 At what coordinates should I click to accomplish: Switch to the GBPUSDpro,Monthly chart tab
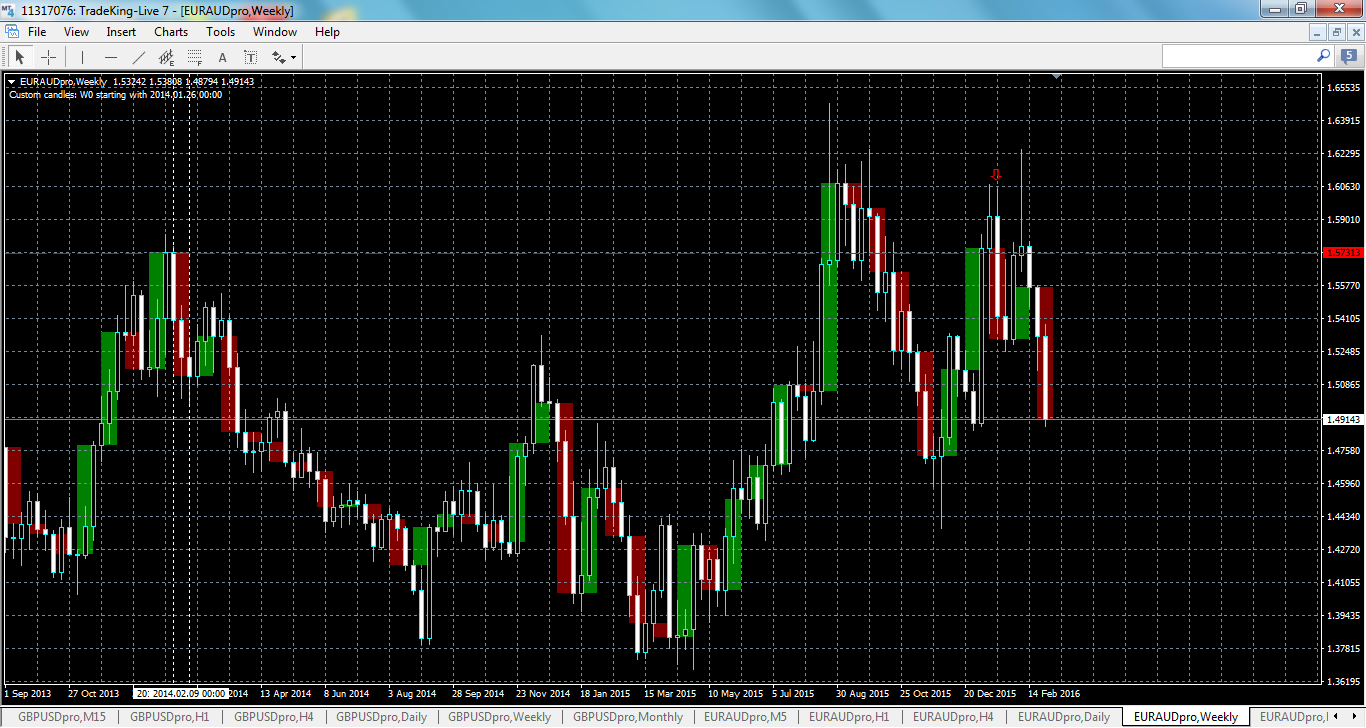tap(628, 717)
